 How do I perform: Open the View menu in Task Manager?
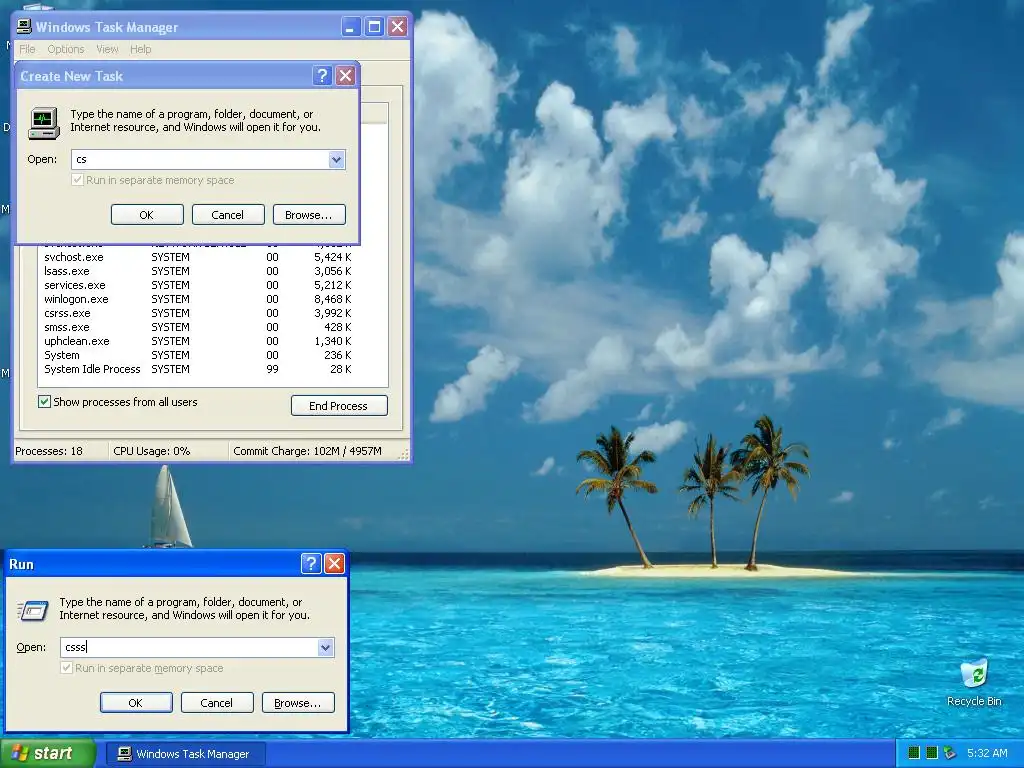(x=107, y=49)
